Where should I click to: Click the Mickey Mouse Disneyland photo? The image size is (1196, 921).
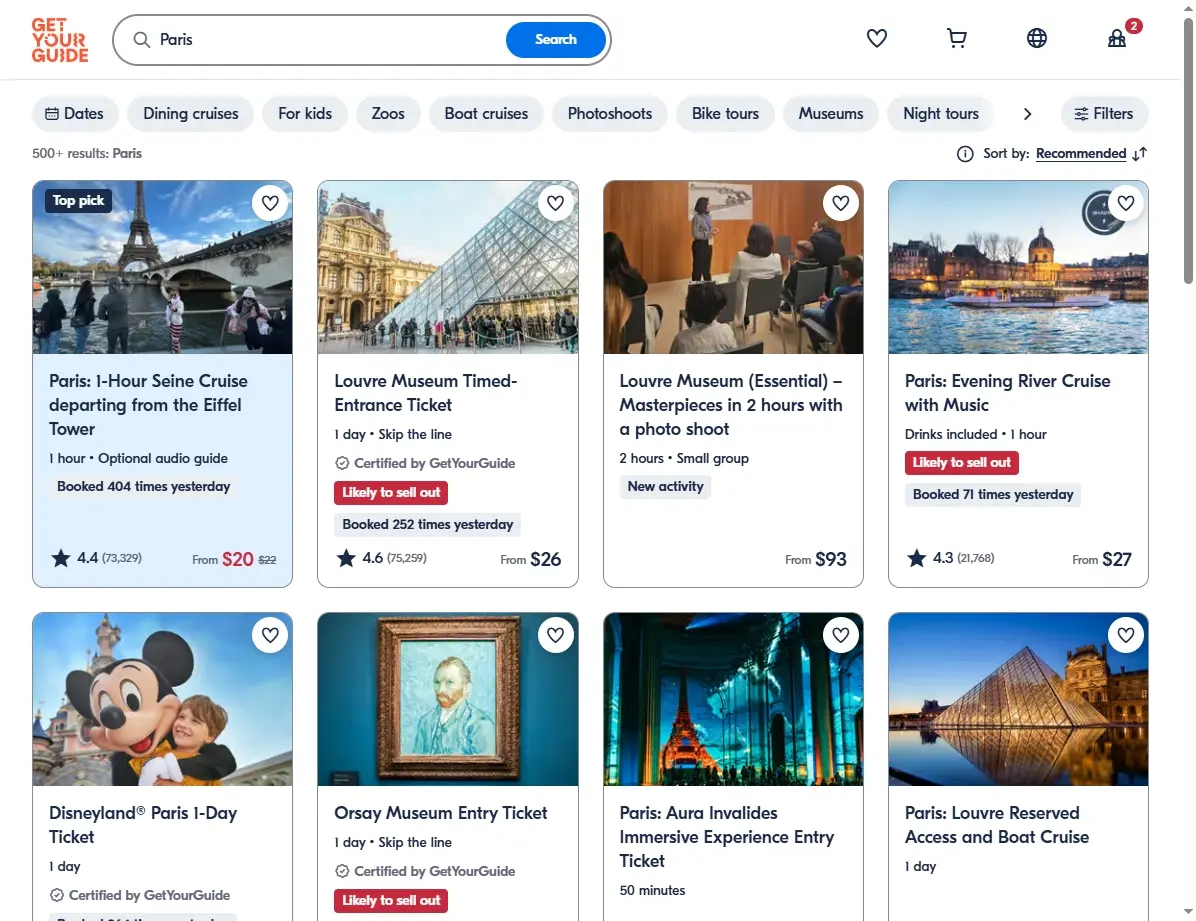162,699
